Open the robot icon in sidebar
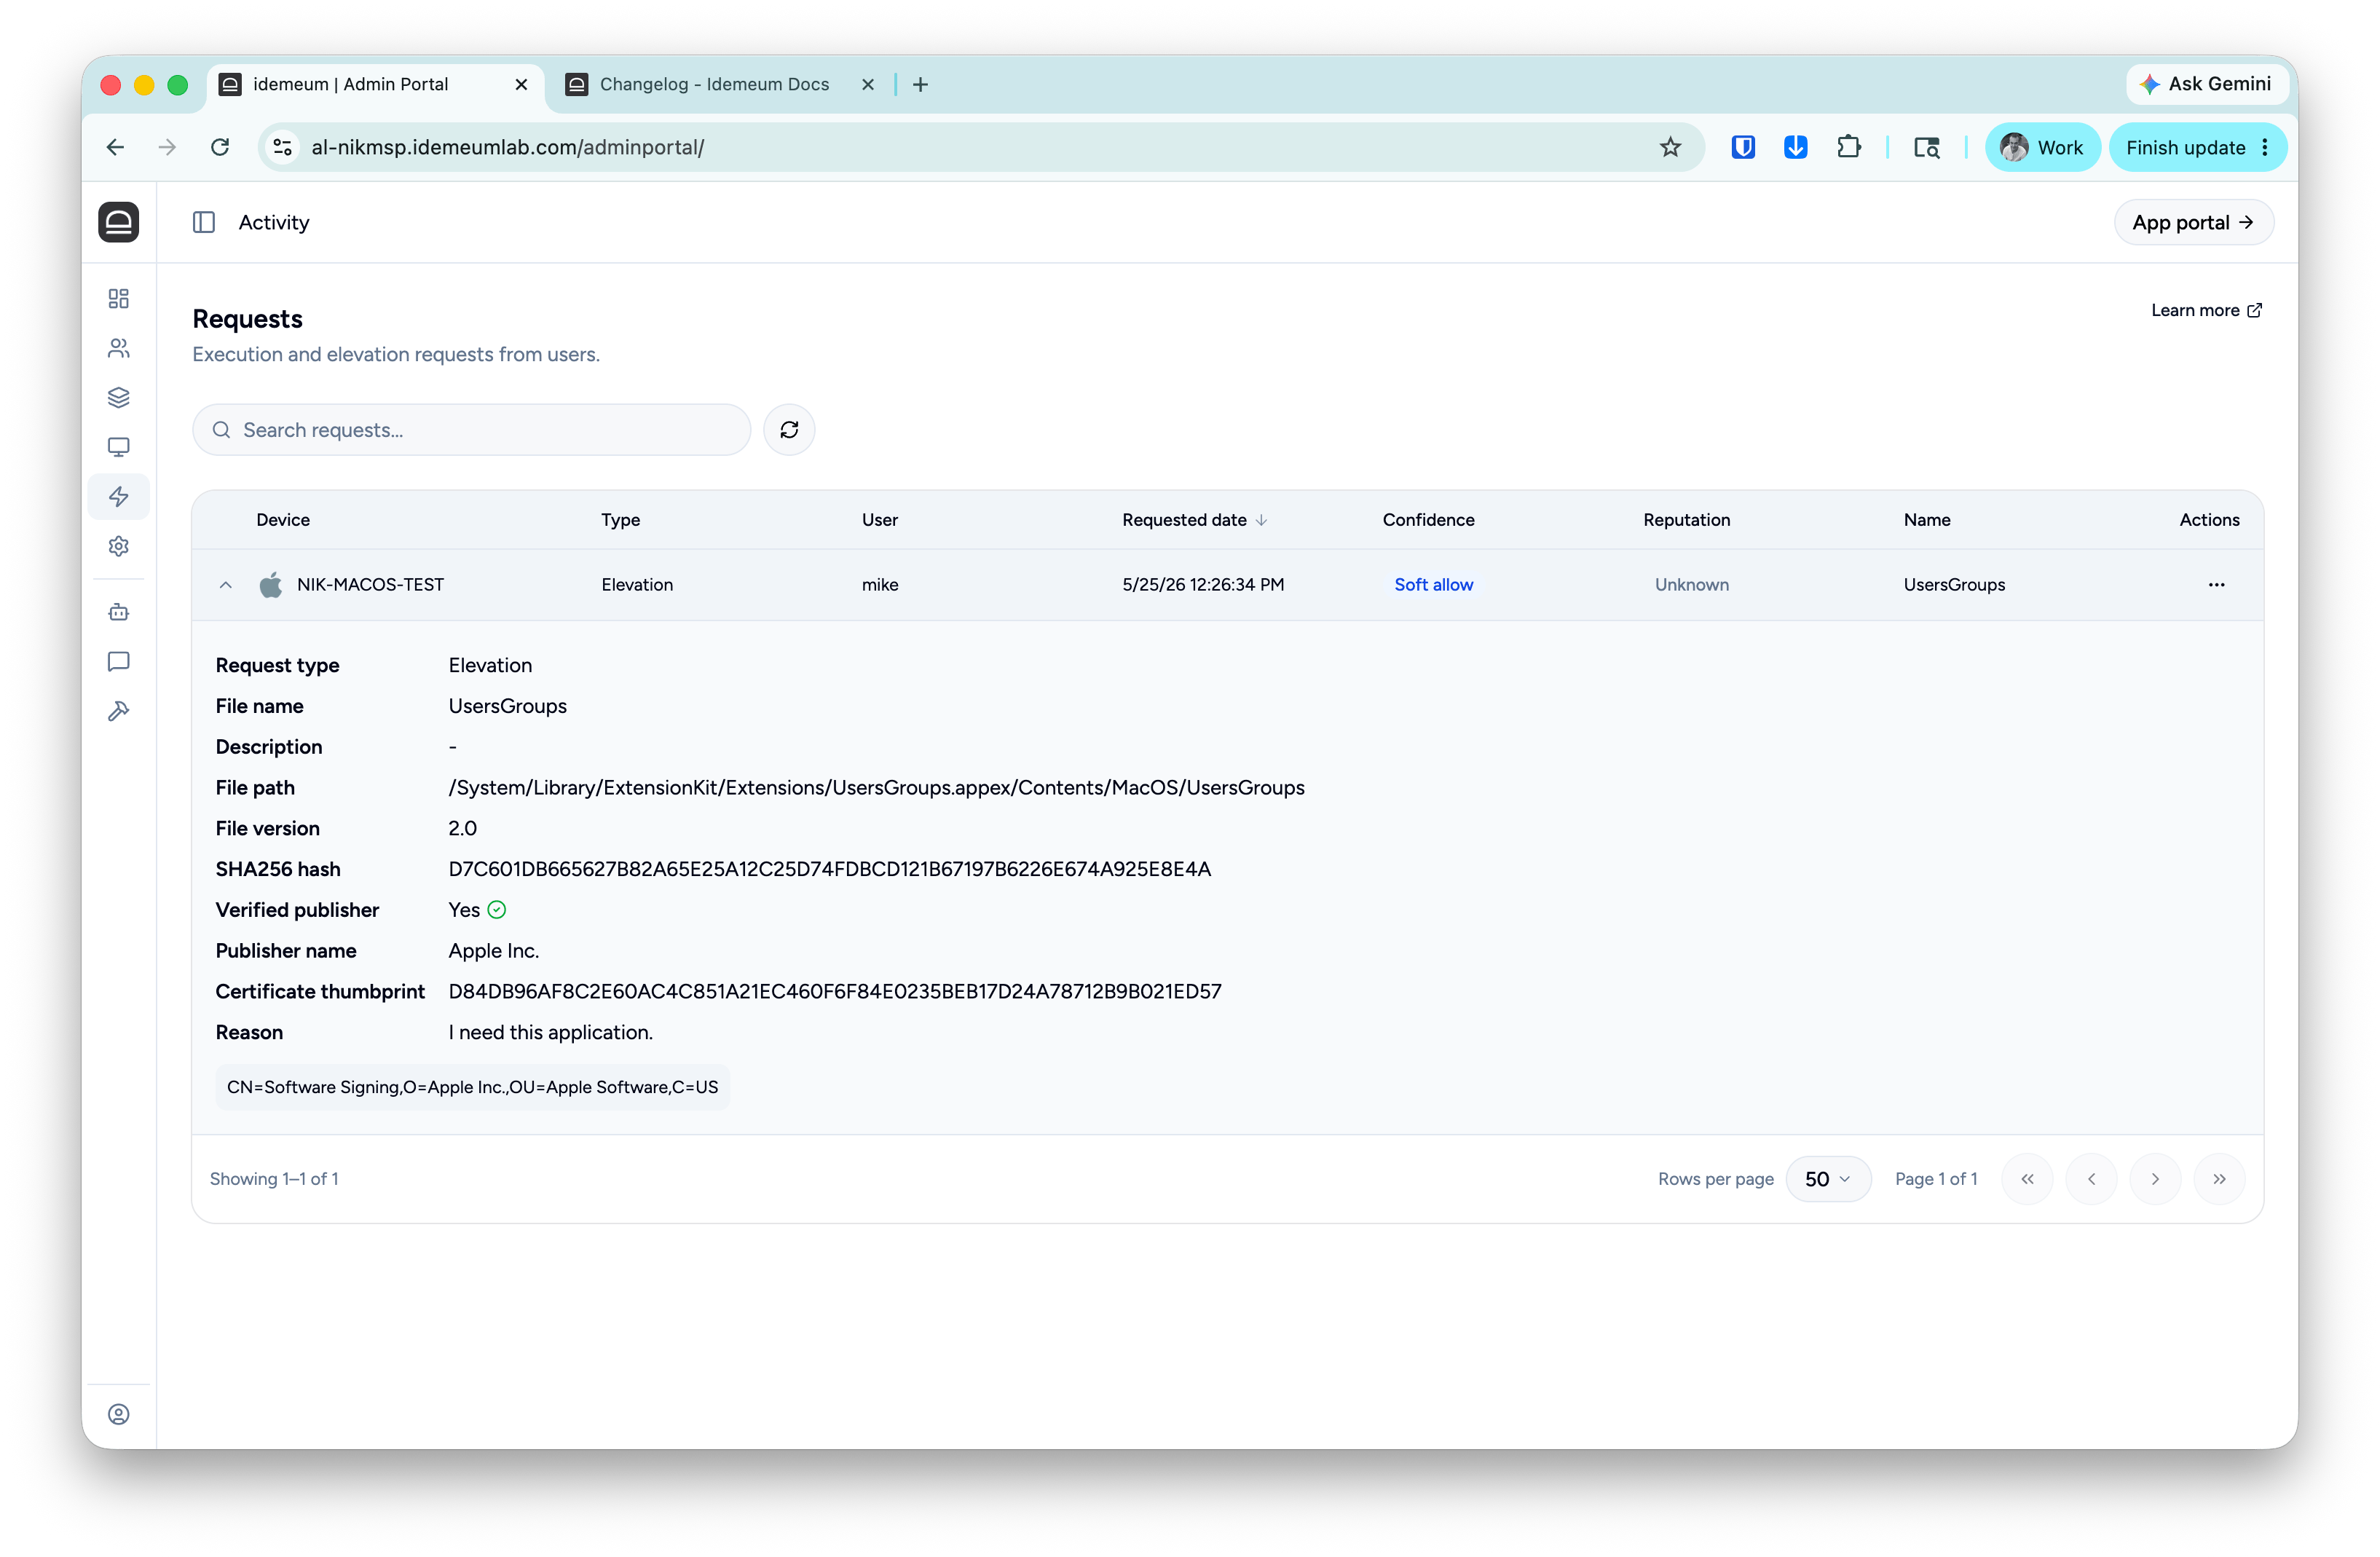 point(118,612)
